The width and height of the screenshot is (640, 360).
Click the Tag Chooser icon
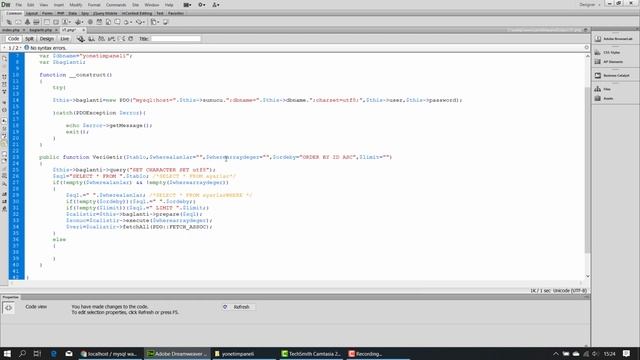coord(165,22)
